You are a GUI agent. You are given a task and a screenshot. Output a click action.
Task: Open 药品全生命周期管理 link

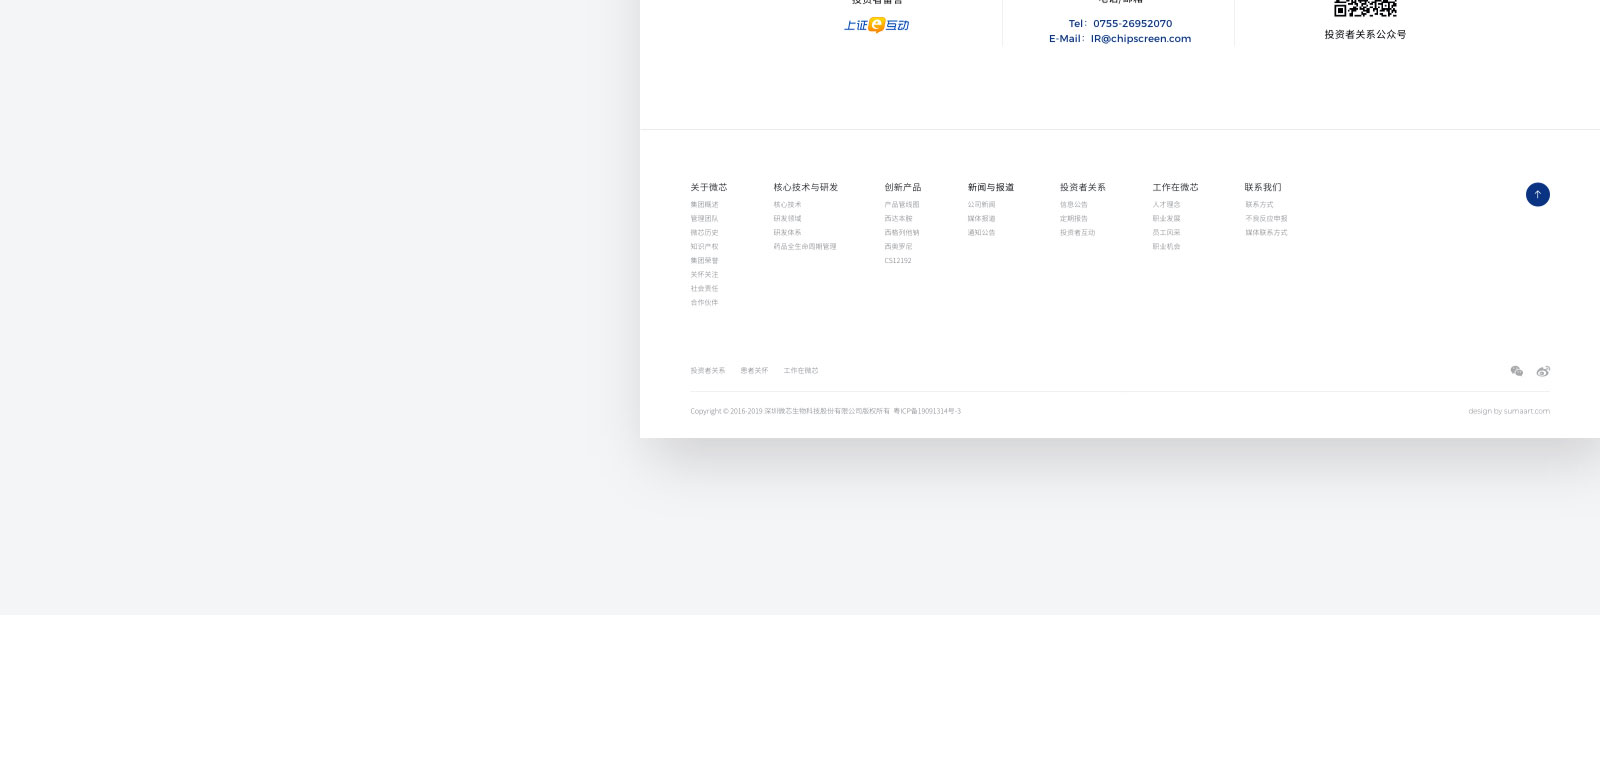pos(804,247)
